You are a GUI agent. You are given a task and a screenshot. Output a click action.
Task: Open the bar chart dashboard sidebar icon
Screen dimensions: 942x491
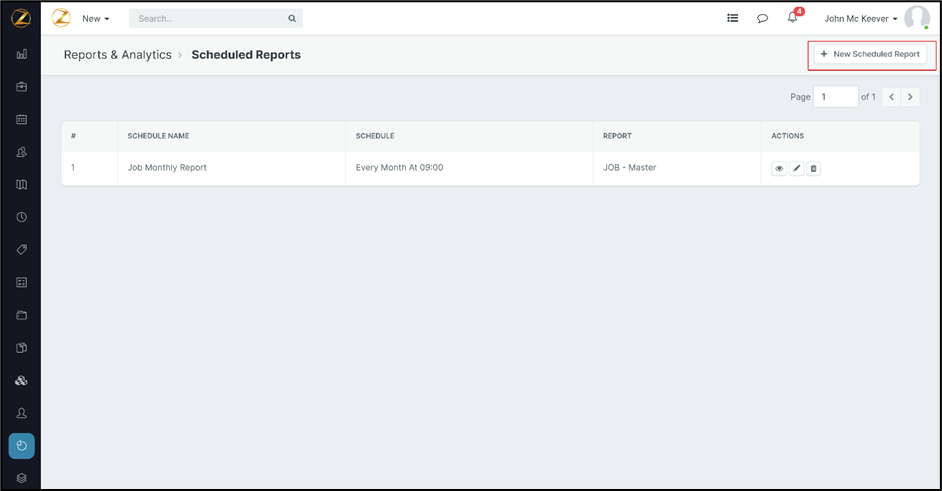tap(22, 54)
